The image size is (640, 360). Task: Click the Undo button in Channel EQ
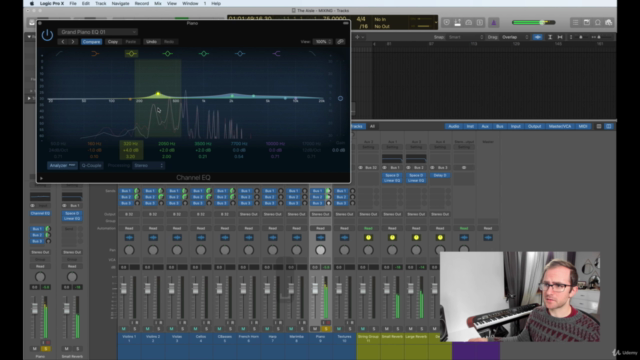(151, 42)
